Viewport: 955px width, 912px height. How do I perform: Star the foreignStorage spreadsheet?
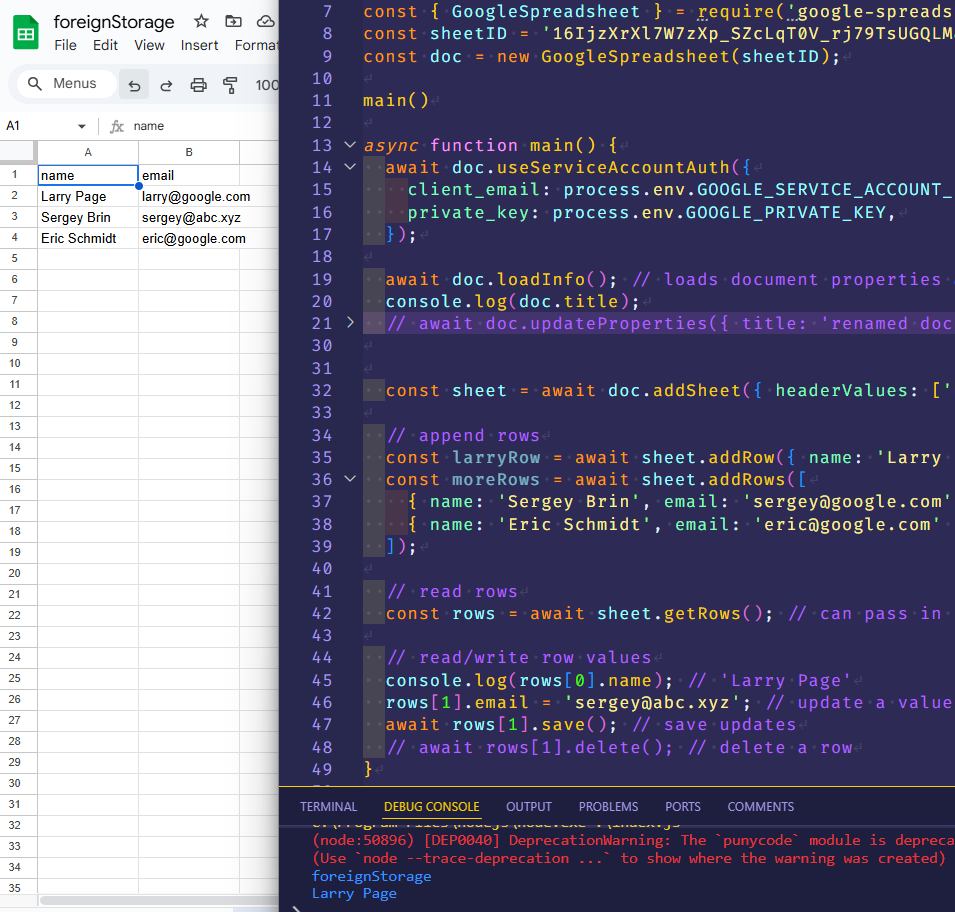pos(201,22)
